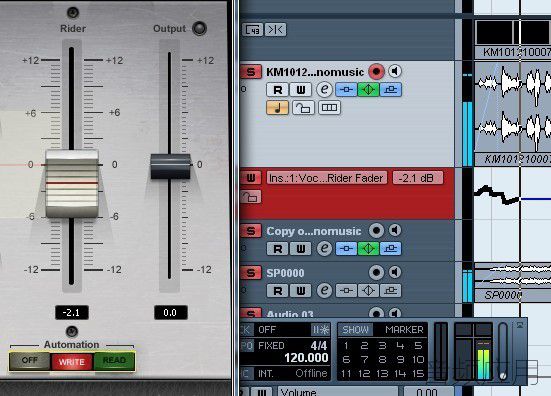Set plugin Automation to READ
Image resolution: width=551 pixels, height=396 pixels.
(114, 361)
